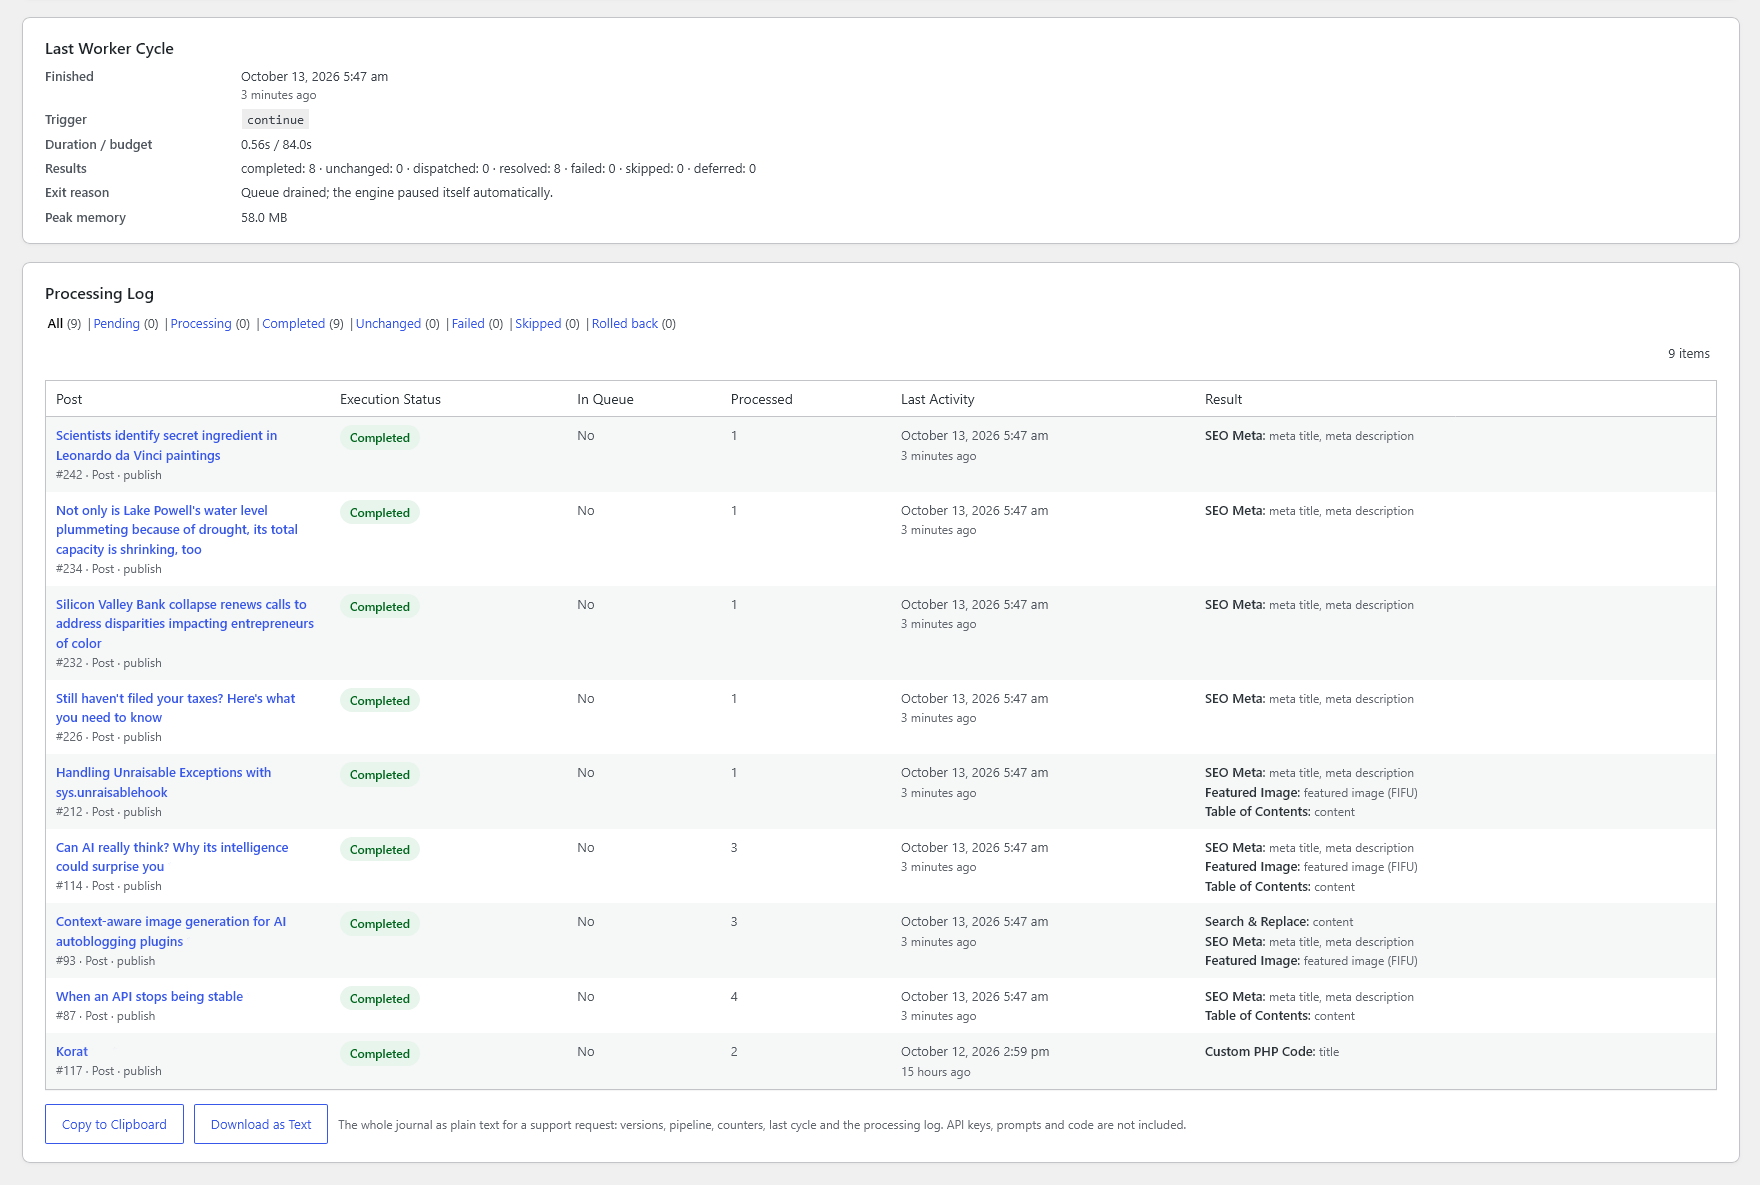Click the Post column header
The image size is (1760, 1185).
tap(69, 399)
